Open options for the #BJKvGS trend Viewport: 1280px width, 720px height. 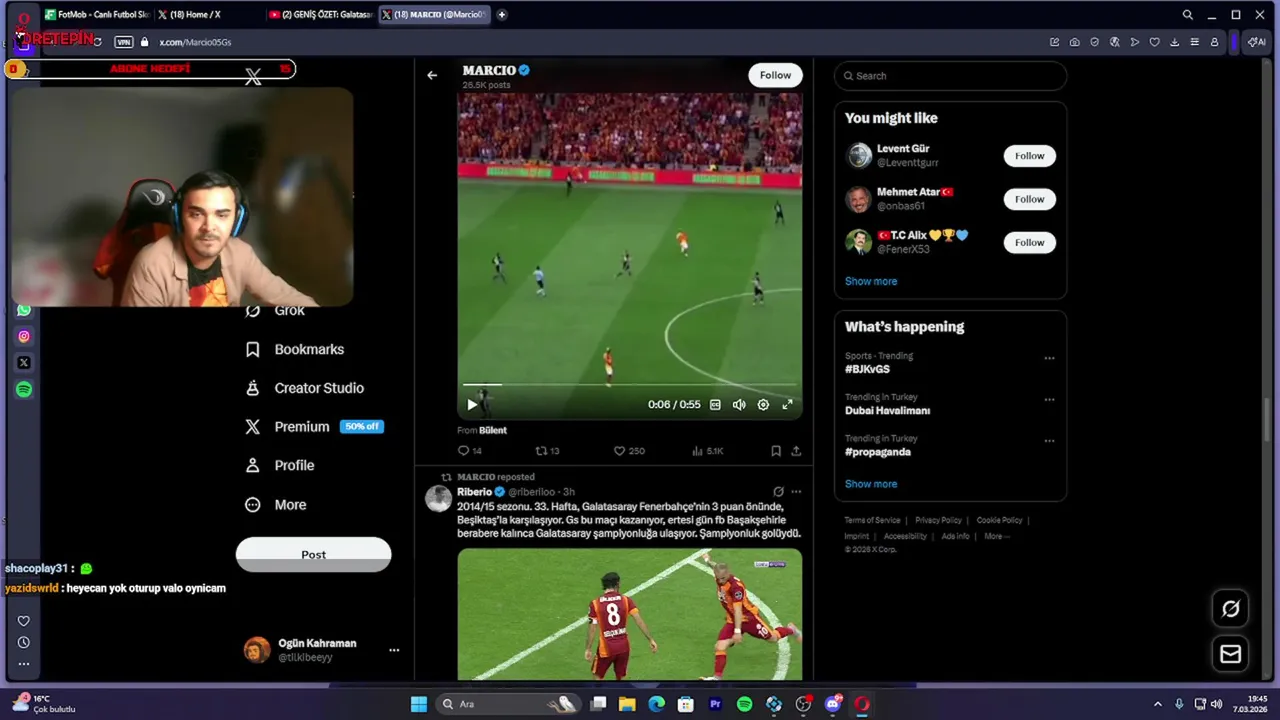coord(1049,358)
